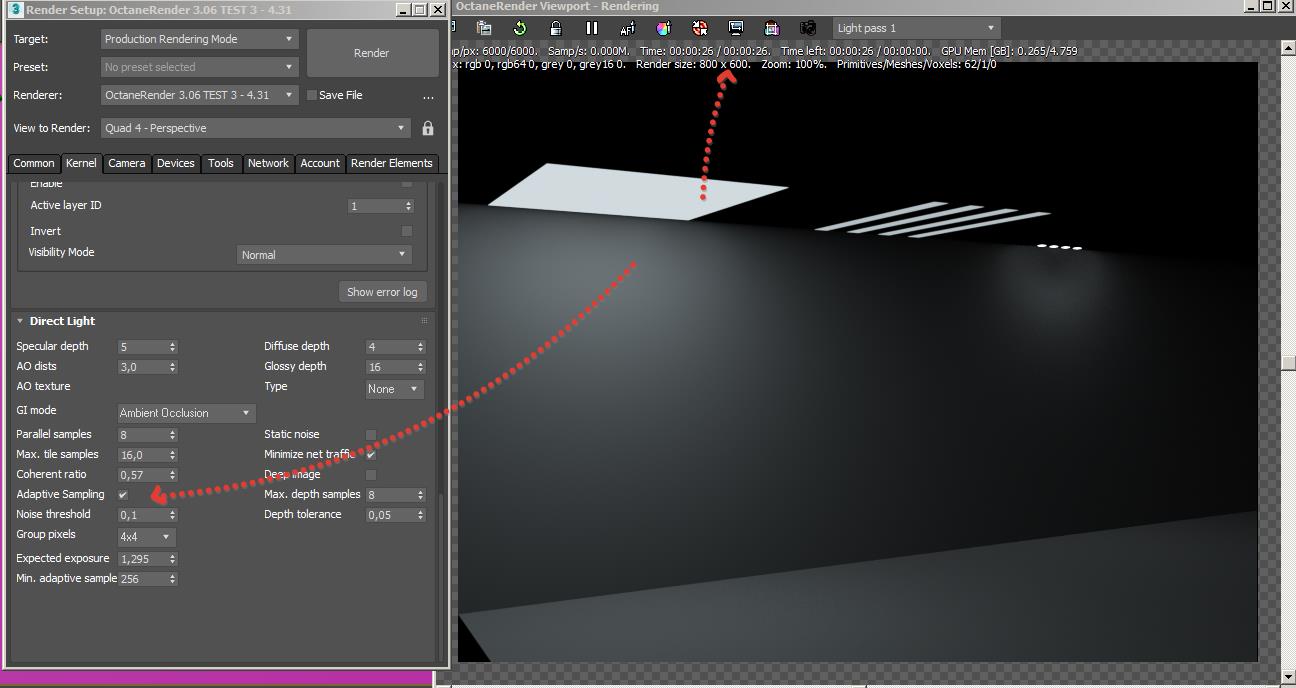The height and width of the screenshot is (688, 1296).
Task: Click the monitor display icon in viewport toolbar
Action: [735, 28]
